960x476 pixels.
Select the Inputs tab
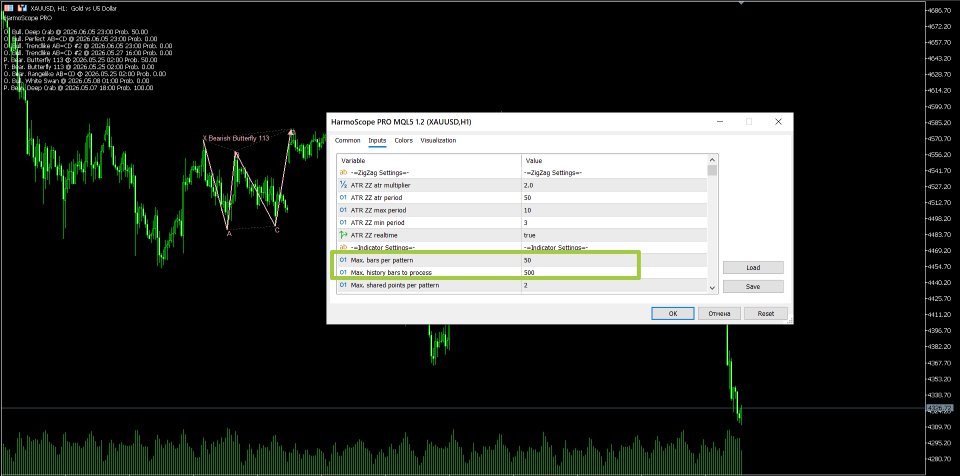[x=377, y=140]
